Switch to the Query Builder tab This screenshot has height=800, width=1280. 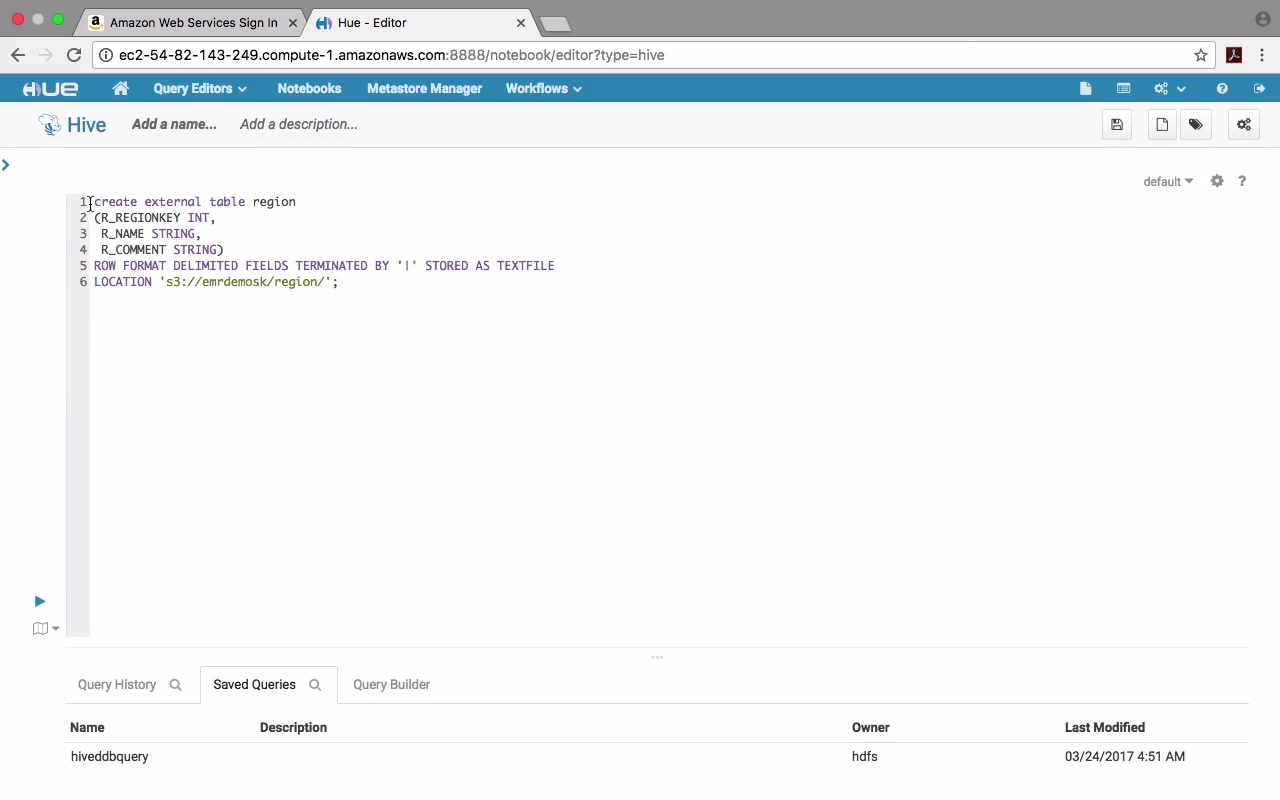click(x=391, y=685)
